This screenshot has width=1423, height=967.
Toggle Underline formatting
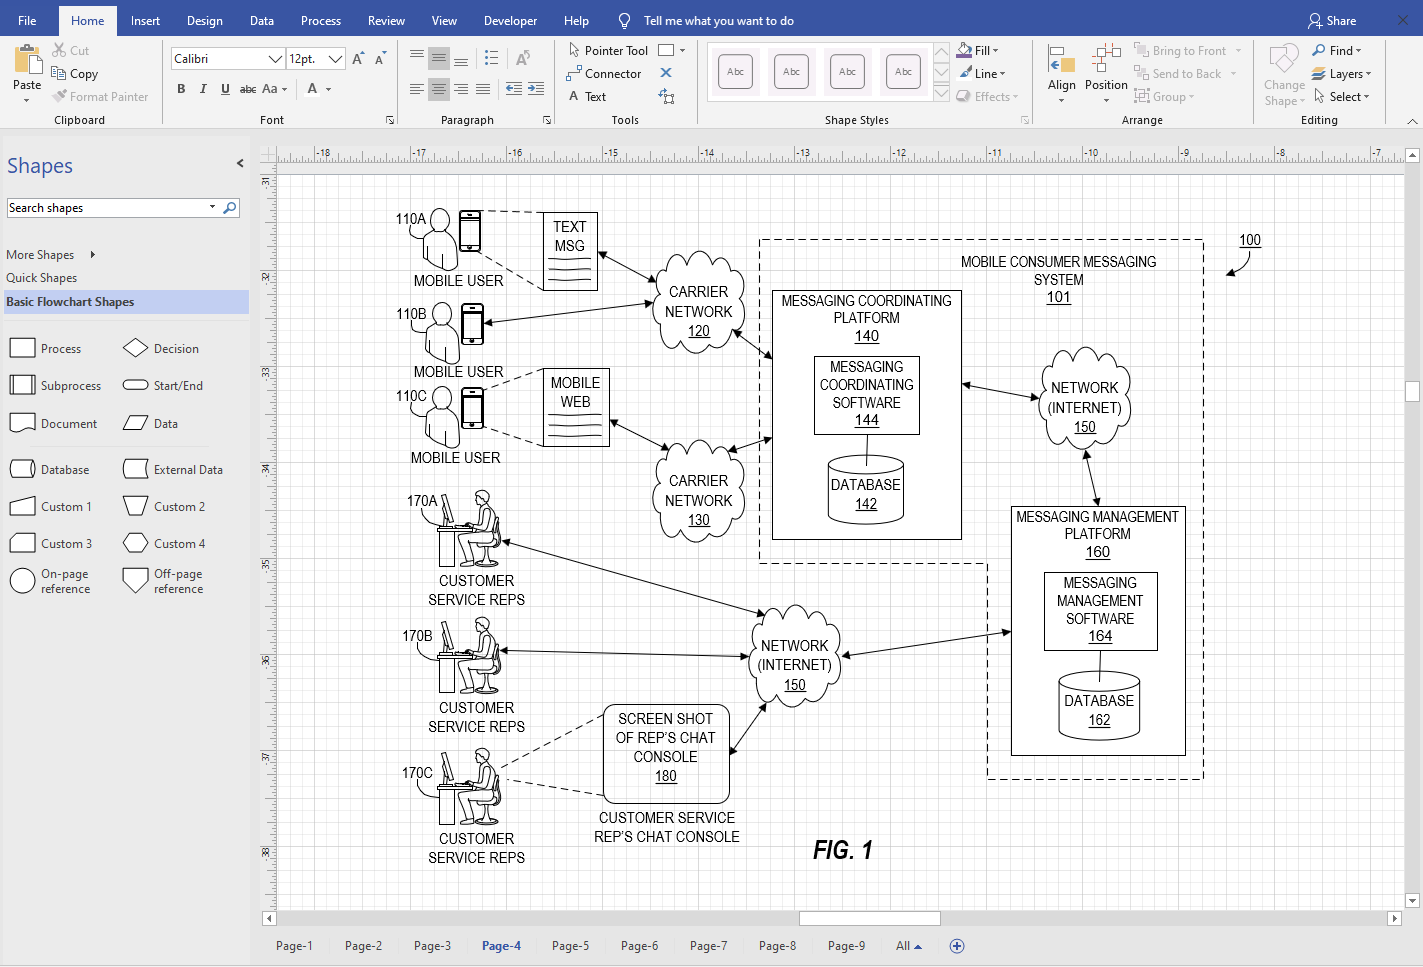[225, 89]
